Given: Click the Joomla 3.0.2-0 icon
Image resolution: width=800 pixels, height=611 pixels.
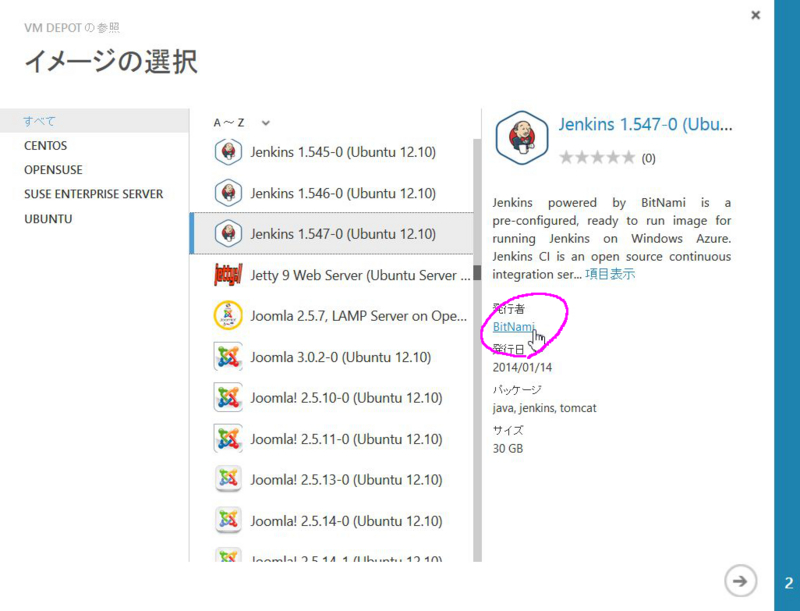Looking at the screenshot, I should click(228, 357).
